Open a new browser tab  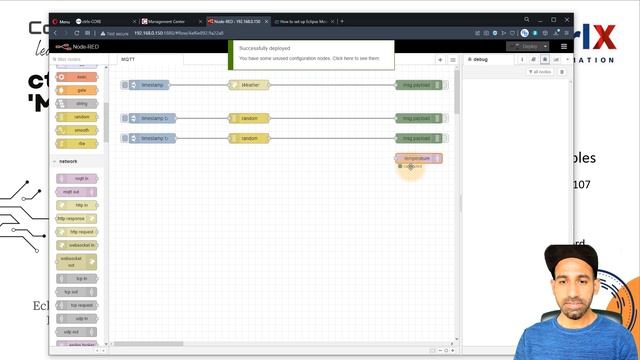(342, 21)
